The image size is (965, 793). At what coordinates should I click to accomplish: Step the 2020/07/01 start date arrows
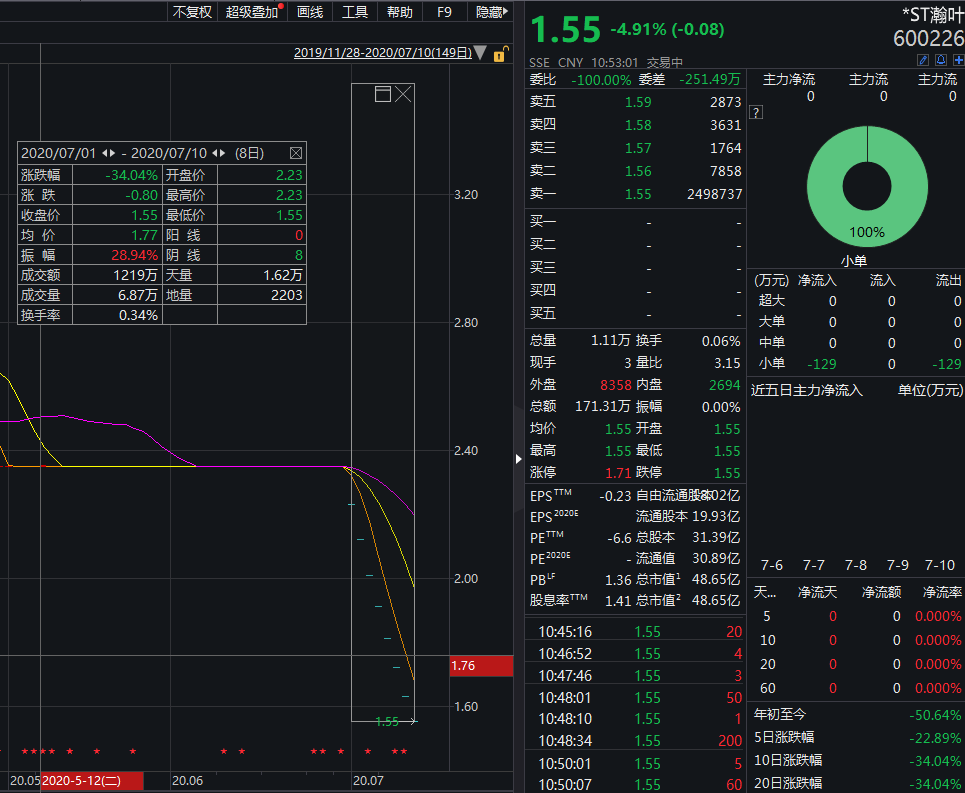108,153
